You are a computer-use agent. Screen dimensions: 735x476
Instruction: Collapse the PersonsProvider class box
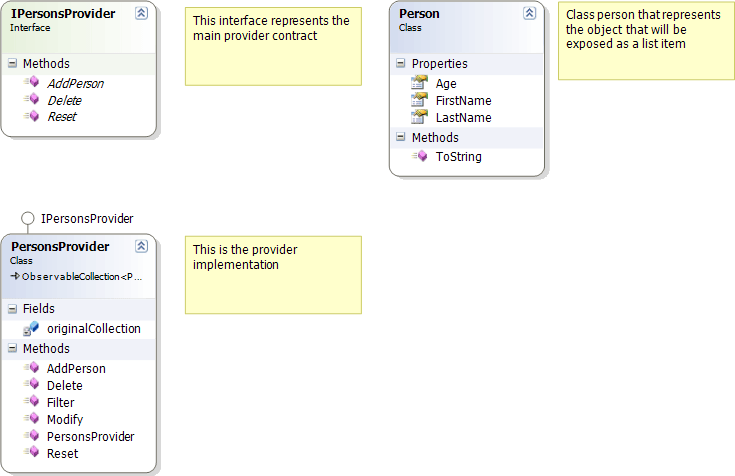tap(141, 246)
